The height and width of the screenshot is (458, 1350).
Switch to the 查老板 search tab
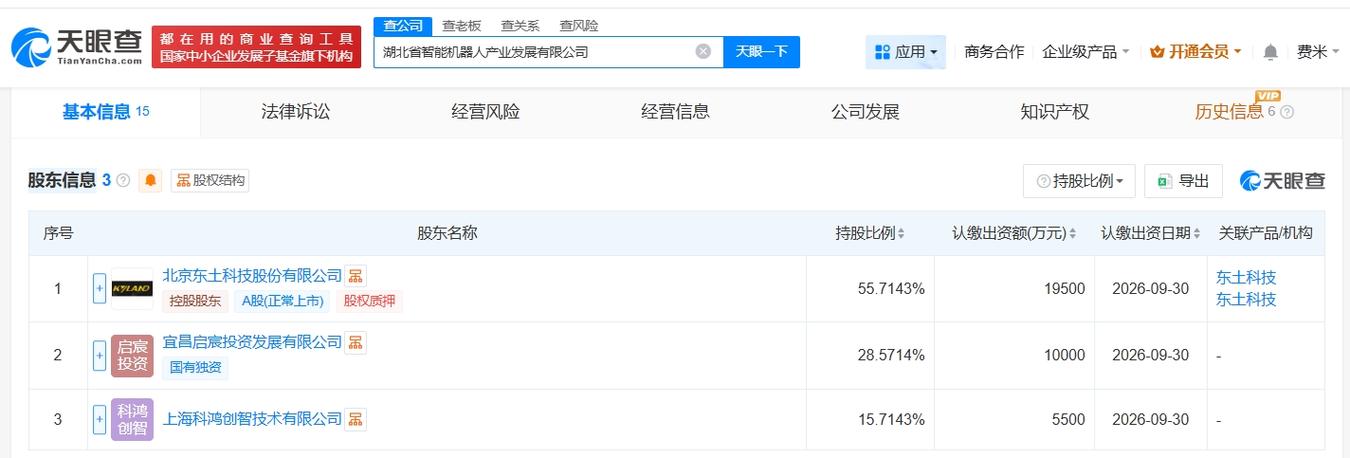(462, 26)
